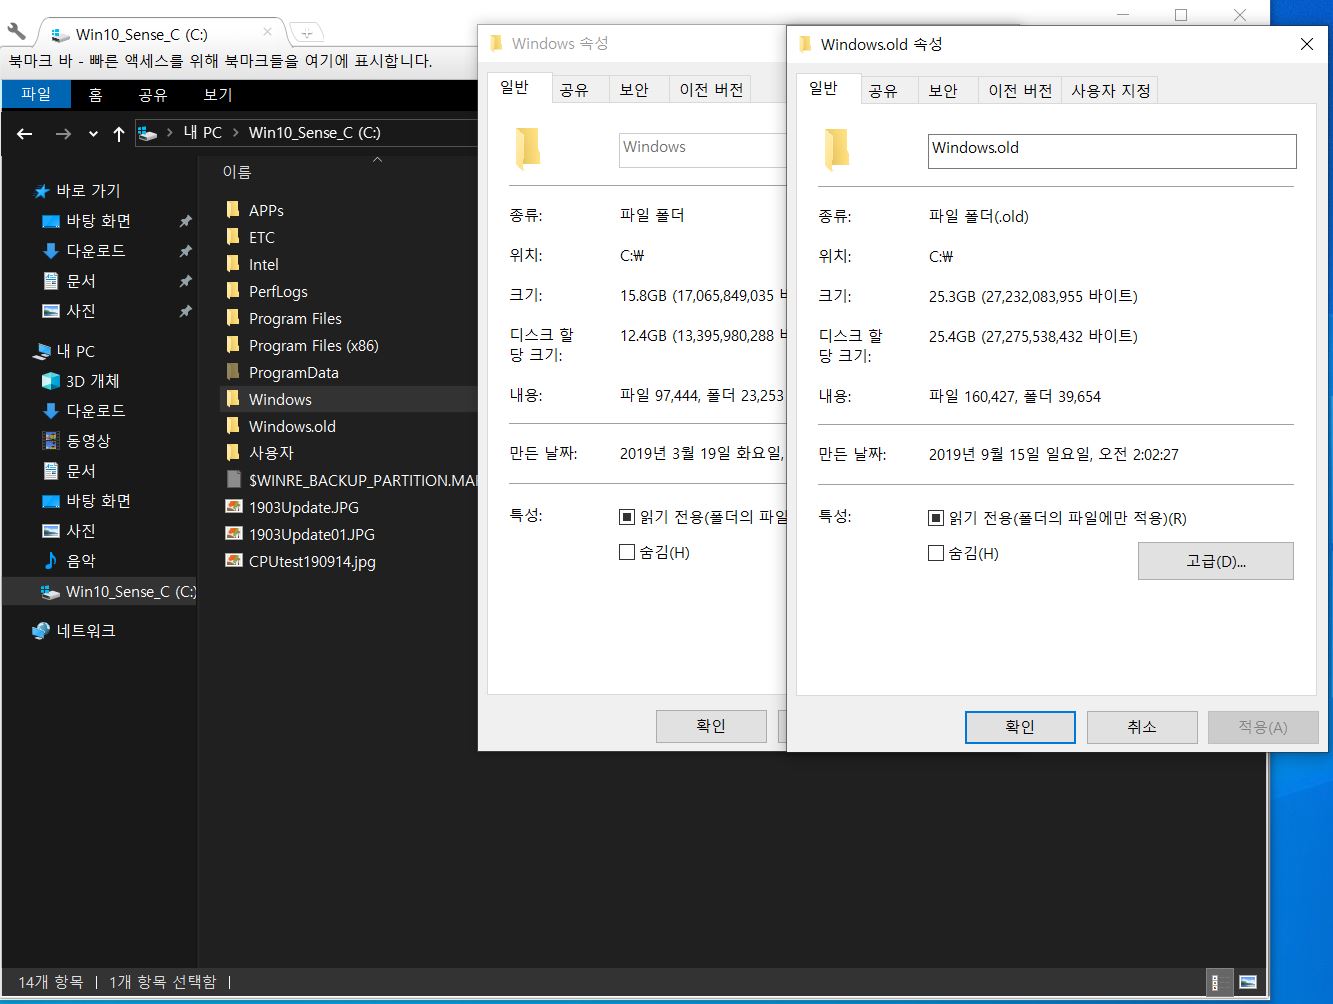The width and height of the screenshot is (1333, 1004).
Task: Open 이전 버전 tab in Windows.old 속성 dialog
Action: 1020,91
